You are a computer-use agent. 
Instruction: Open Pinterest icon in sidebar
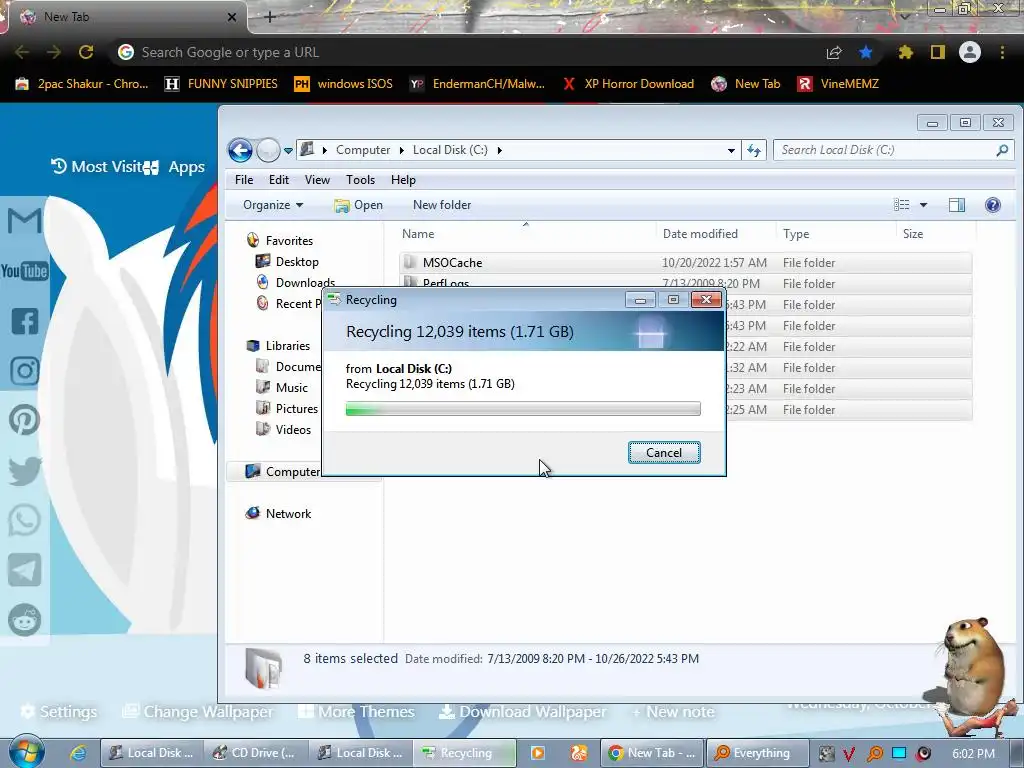pos(24,421)
